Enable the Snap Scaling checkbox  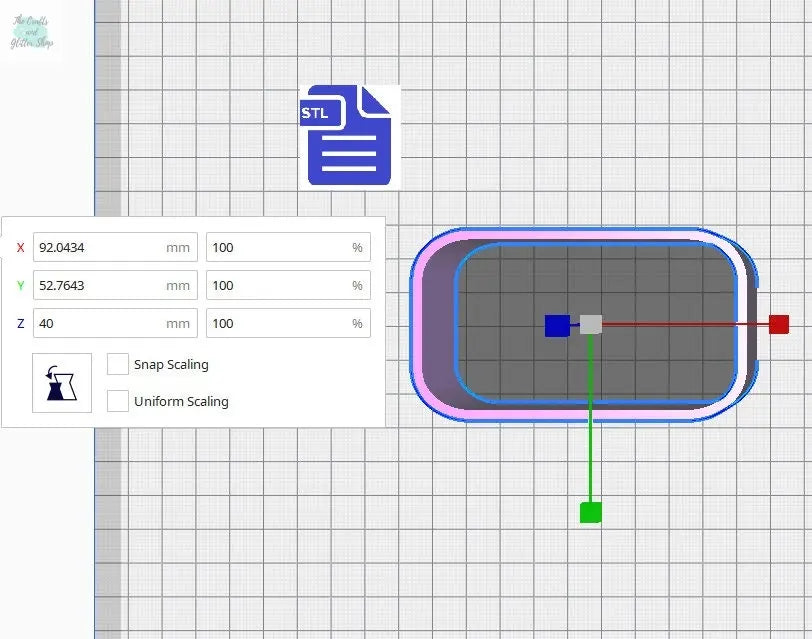click(x=118, y=364)
